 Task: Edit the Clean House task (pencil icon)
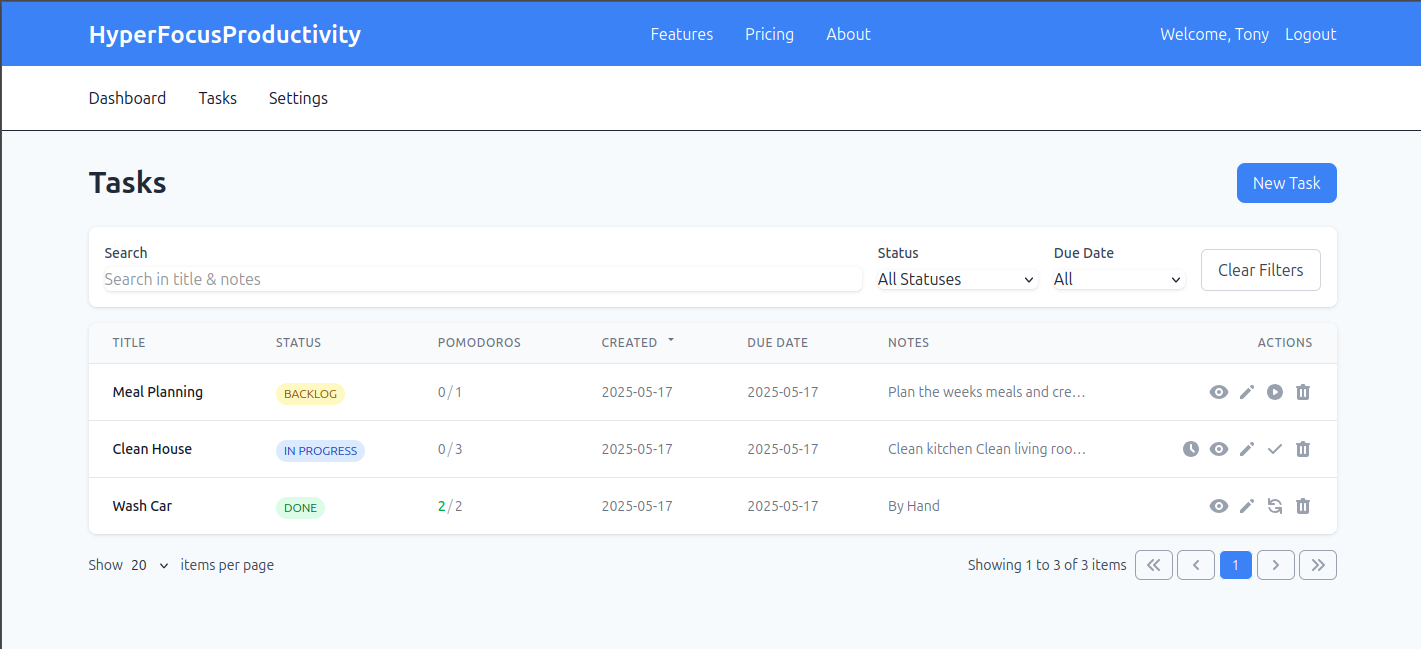tap(1246, 449)
